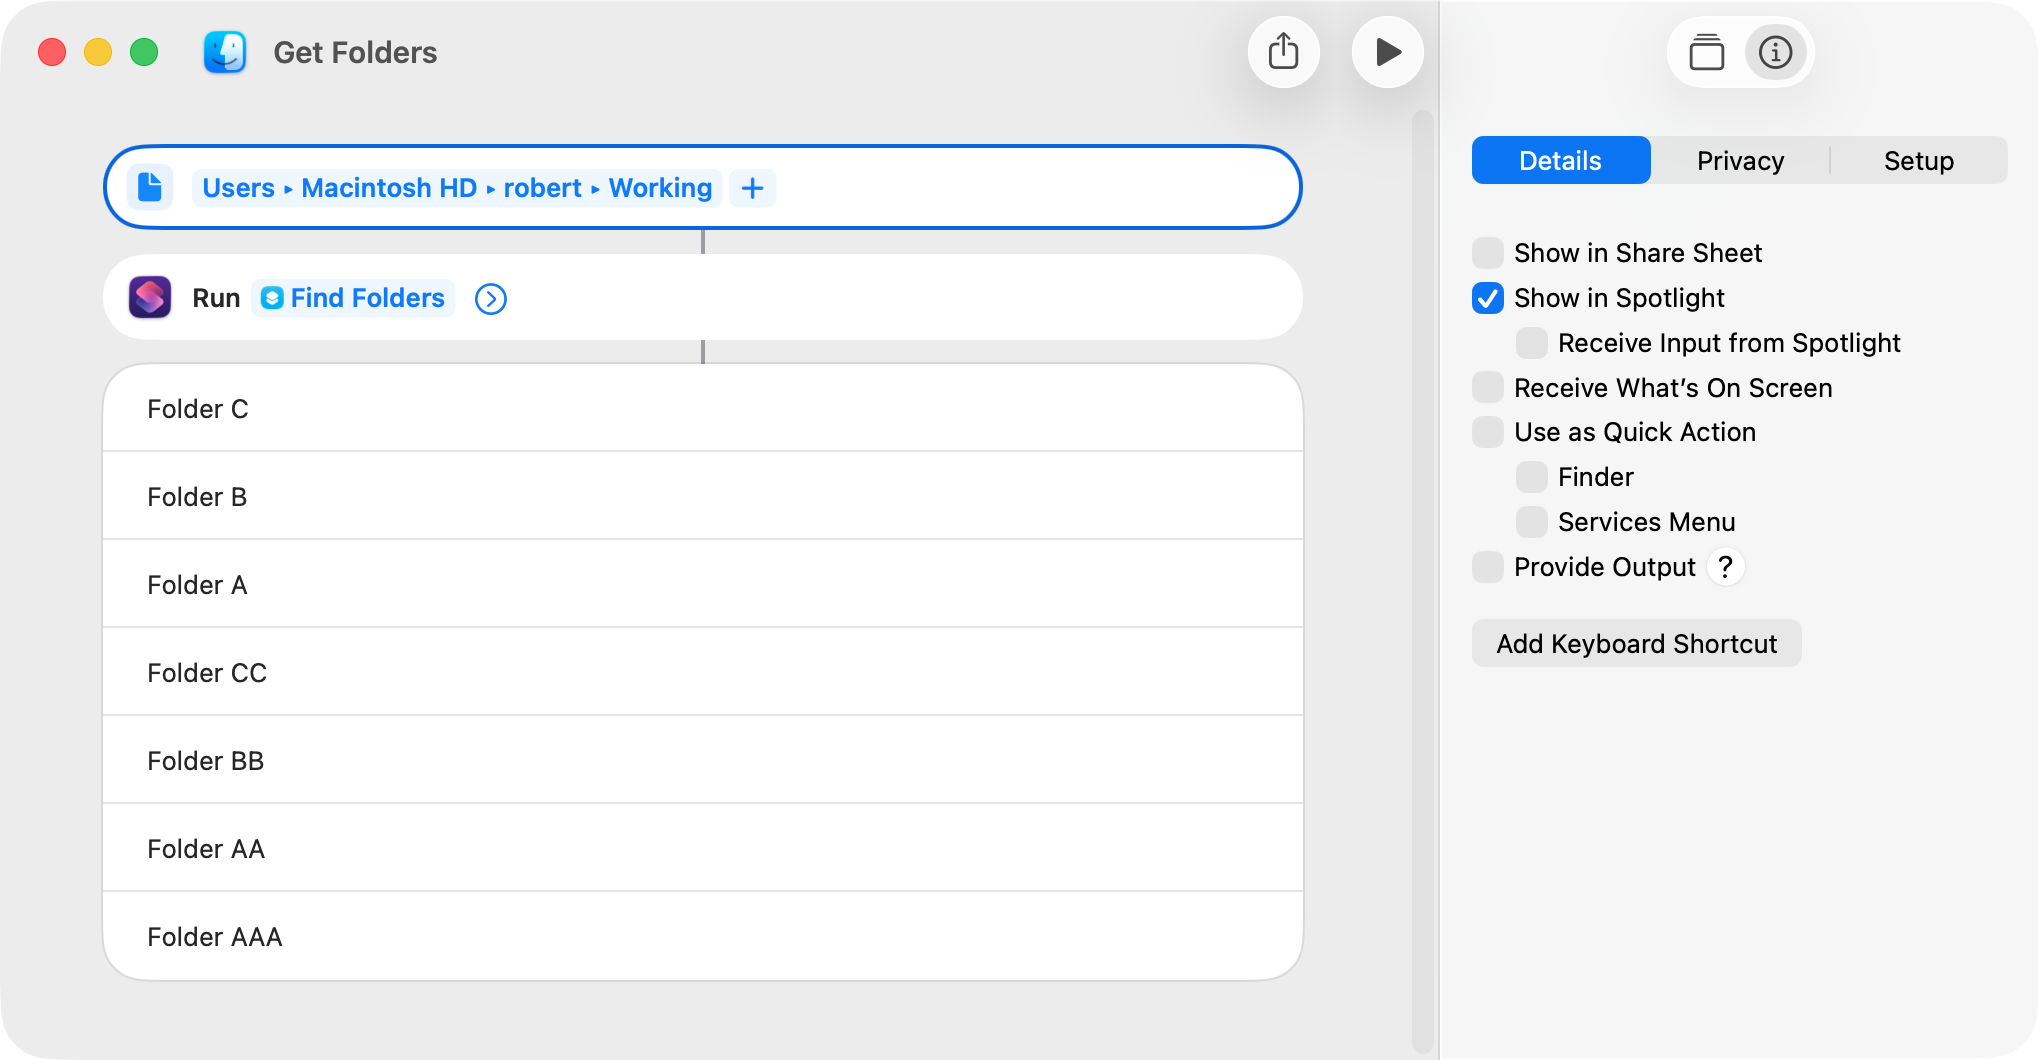Click the file icon in folder action
This screenshot has width=2040, height=1060.
(150, 187)
